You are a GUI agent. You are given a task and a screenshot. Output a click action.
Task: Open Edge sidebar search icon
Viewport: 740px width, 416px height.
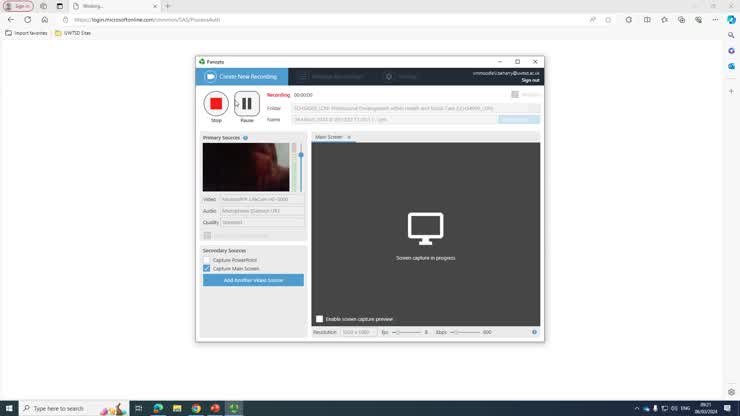731,35
